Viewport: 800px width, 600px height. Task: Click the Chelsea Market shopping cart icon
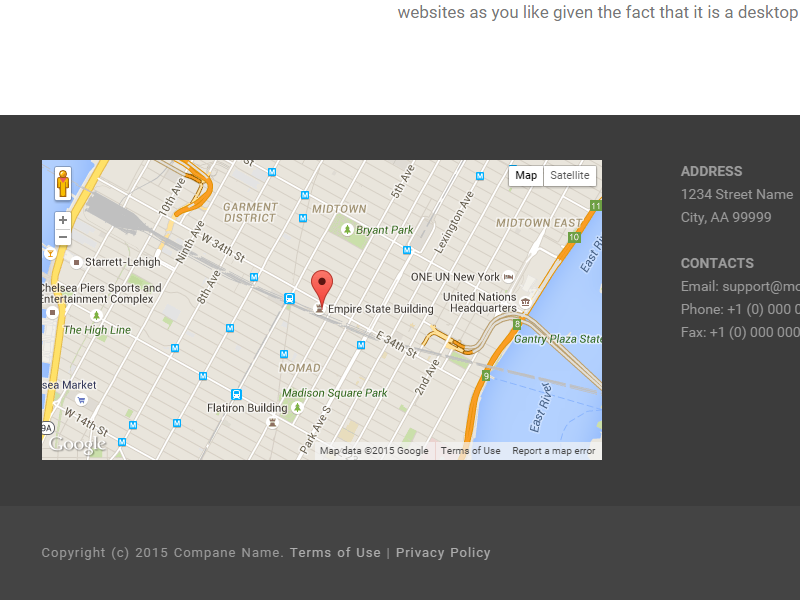82,400
